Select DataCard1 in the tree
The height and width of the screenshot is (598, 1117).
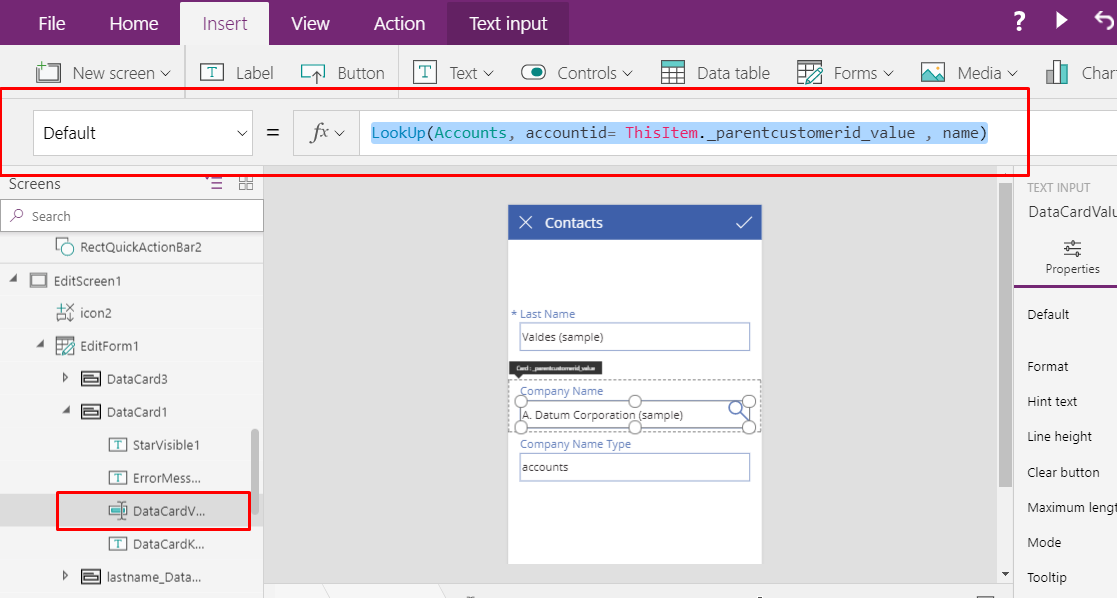(137, 412)
